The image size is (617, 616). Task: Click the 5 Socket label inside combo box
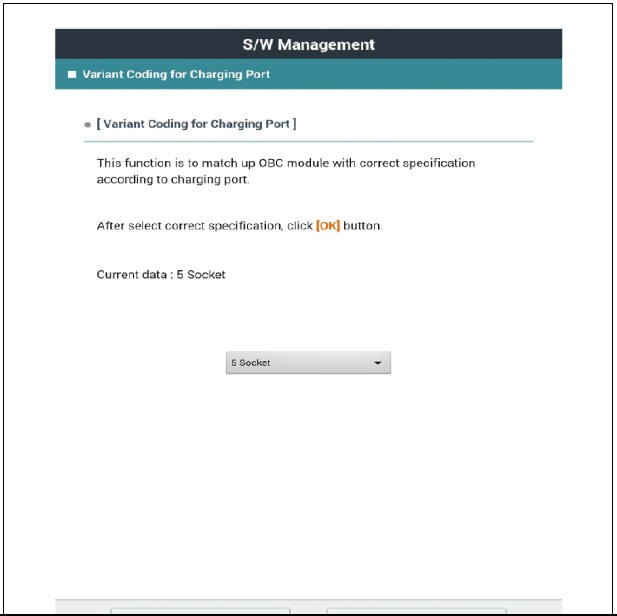[251, 363]
